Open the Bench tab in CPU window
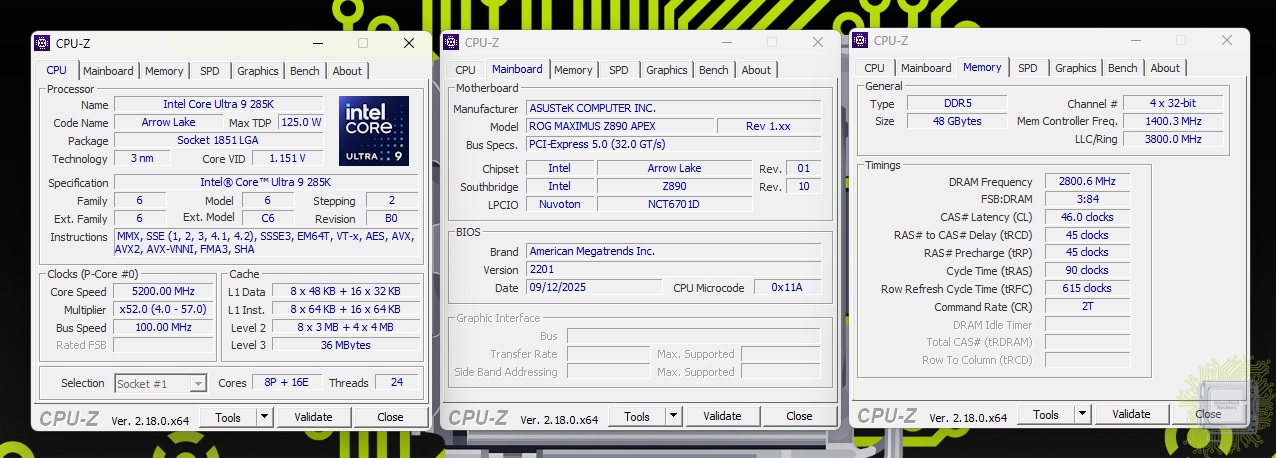The image size is (1276, 458). click(305, 71)
